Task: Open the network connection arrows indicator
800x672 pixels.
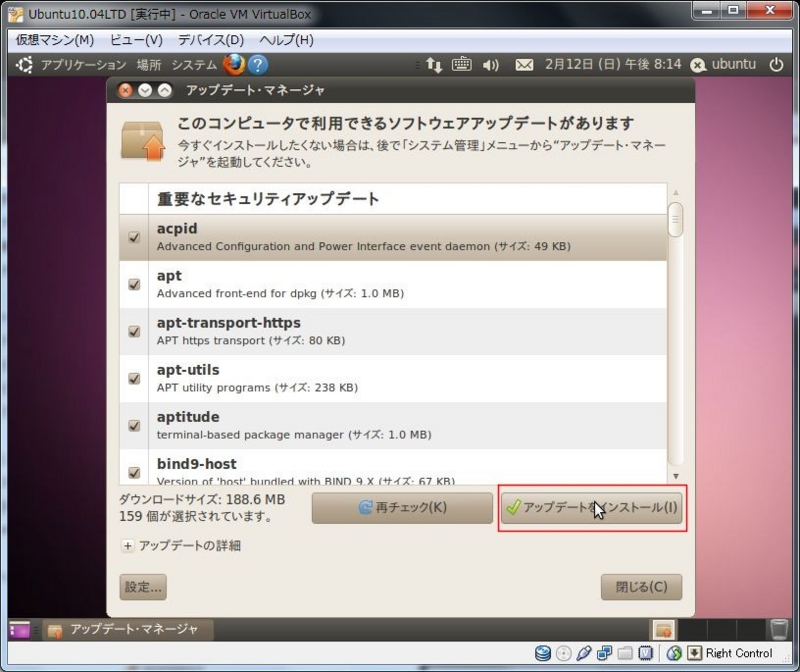Action: 434,65
